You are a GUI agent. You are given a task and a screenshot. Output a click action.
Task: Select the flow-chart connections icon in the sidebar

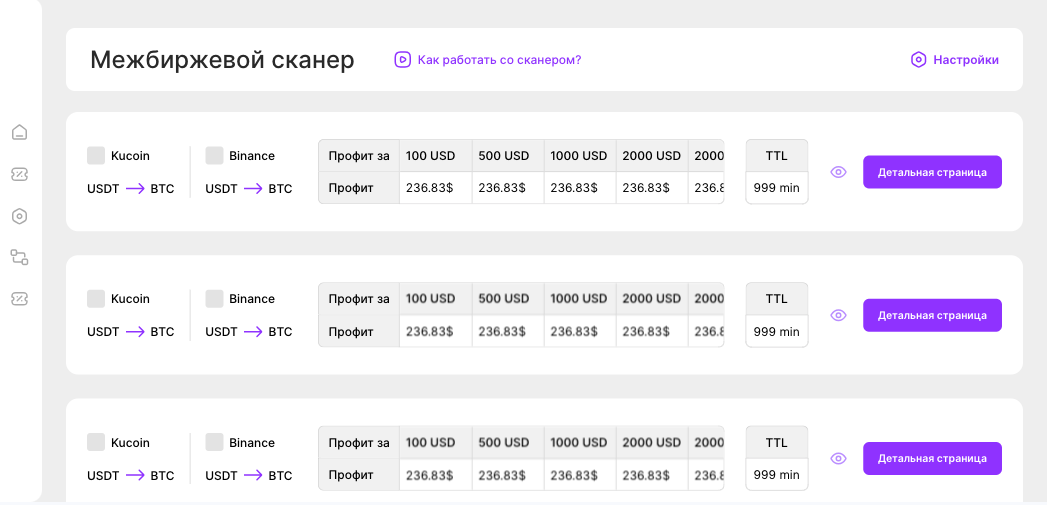(x=19, y=257)
